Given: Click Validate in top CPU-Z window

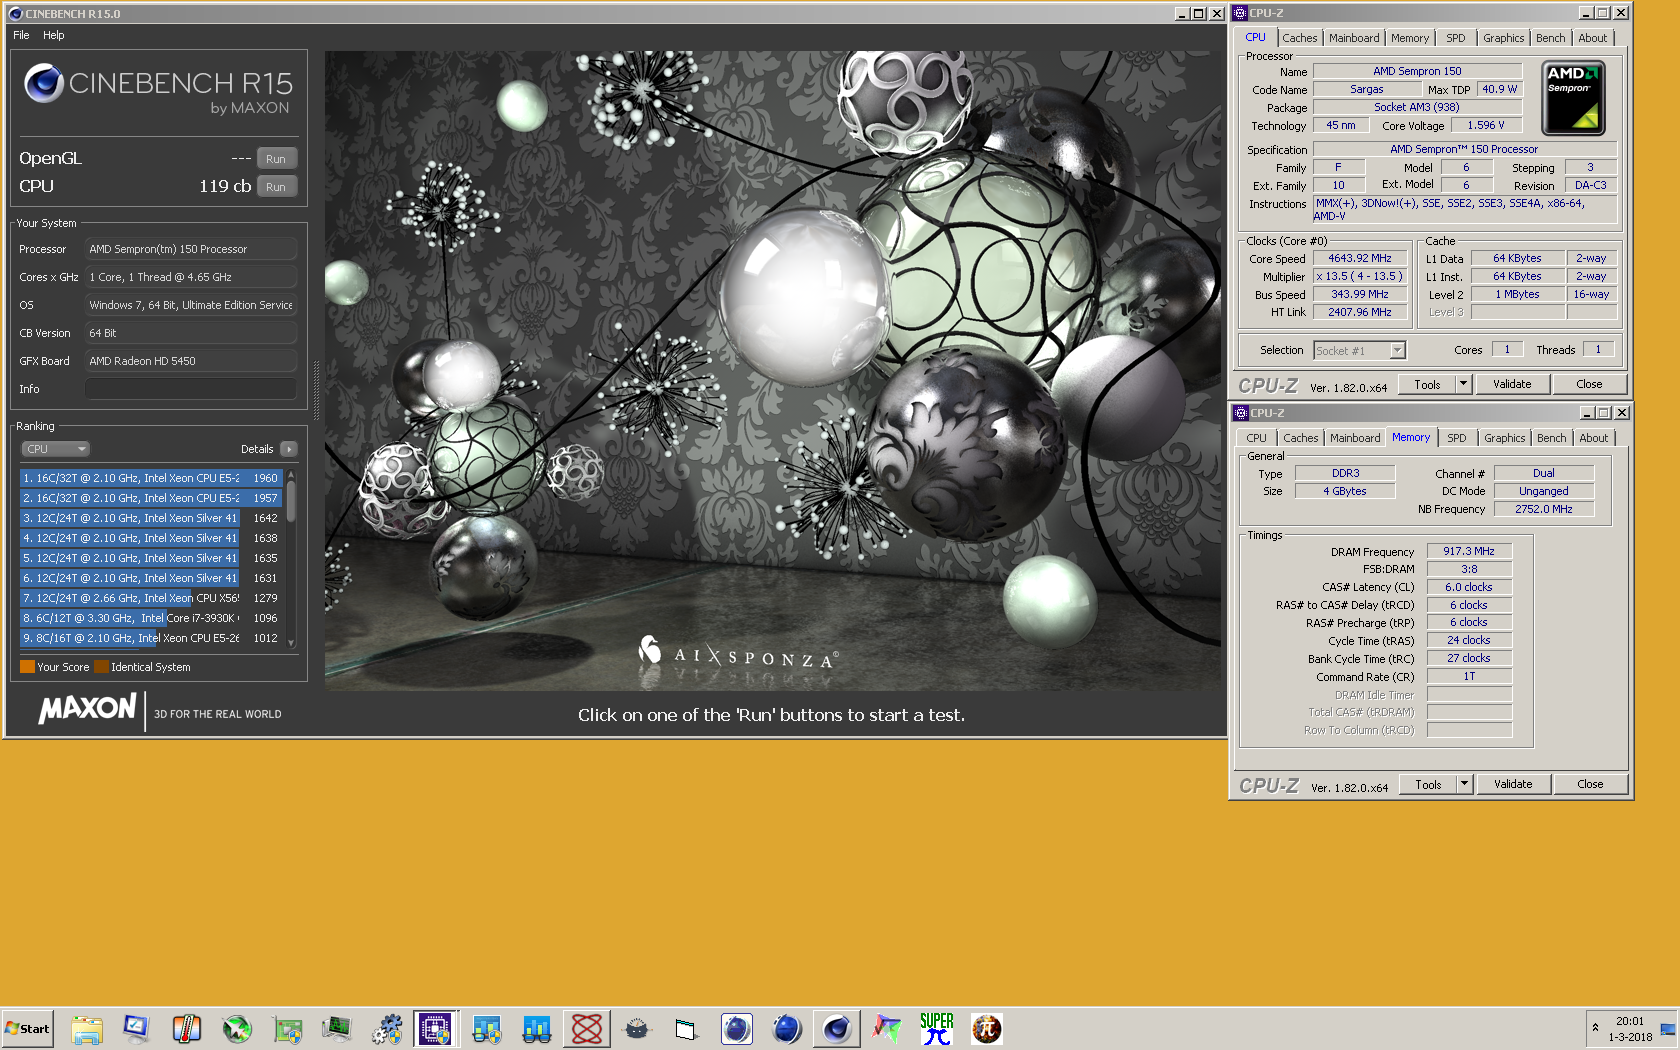Looking at the screenshot, I should coord(1512,384).
